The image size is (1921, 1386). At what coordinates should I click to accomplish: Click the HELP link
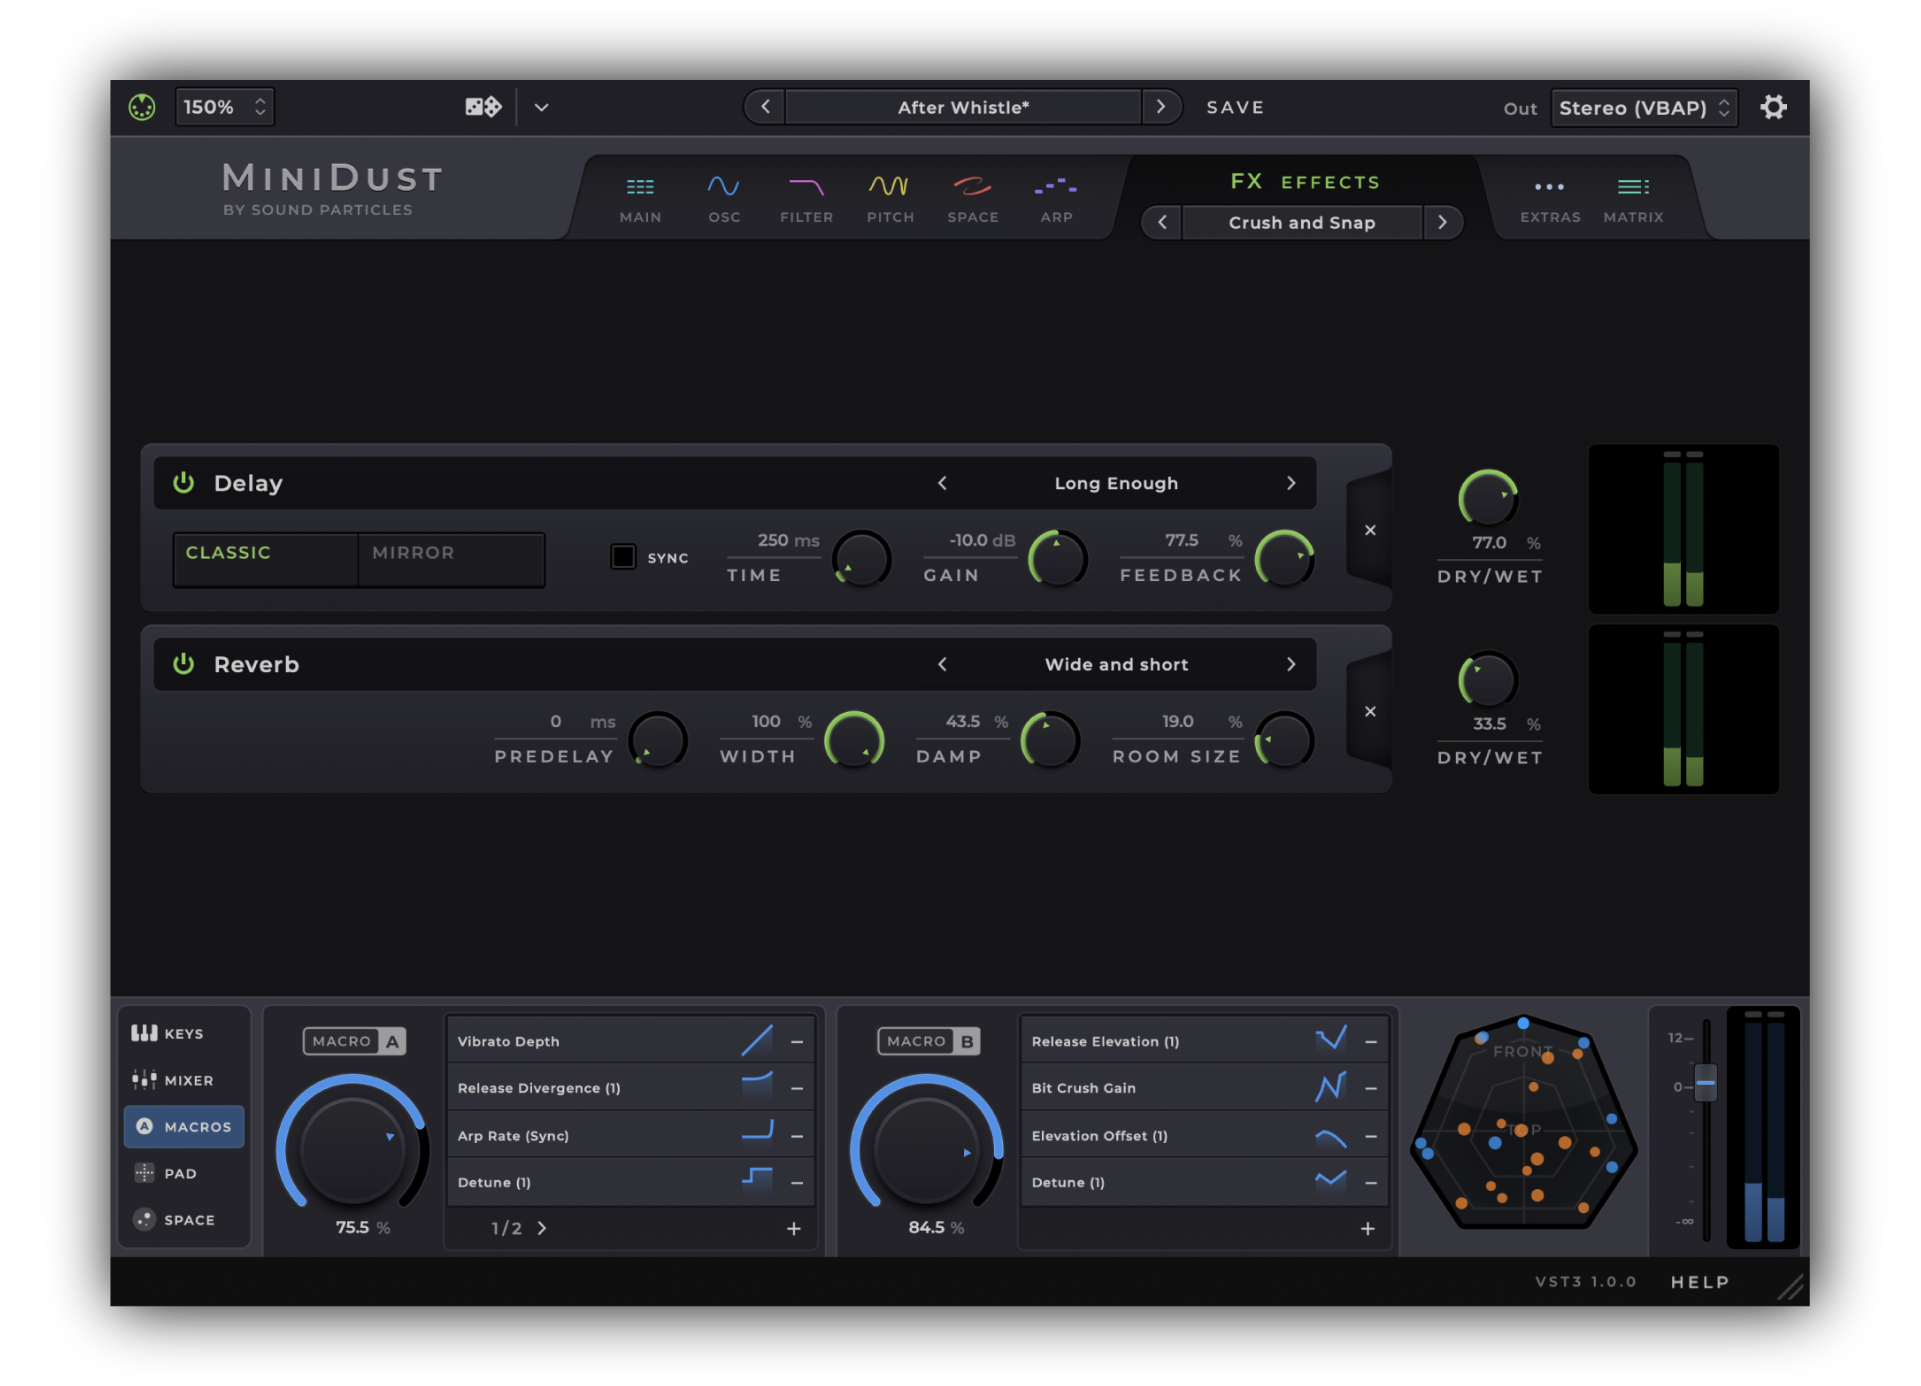(x=1699, y=1282)
